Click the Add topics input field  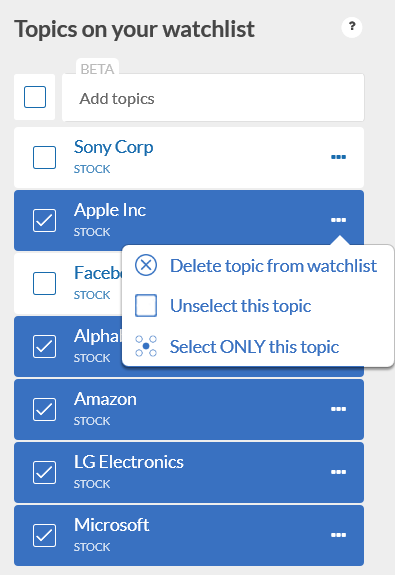click(213, 98)
